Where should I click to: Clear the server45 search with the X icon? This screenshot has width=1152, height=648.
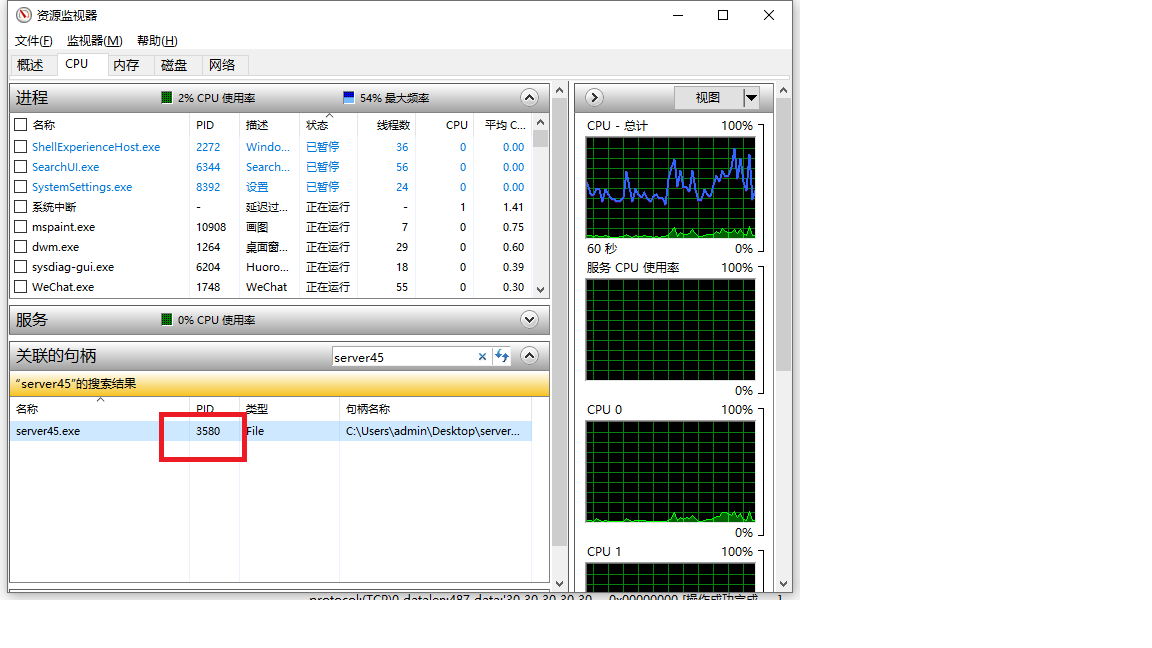tap(483, 356)
